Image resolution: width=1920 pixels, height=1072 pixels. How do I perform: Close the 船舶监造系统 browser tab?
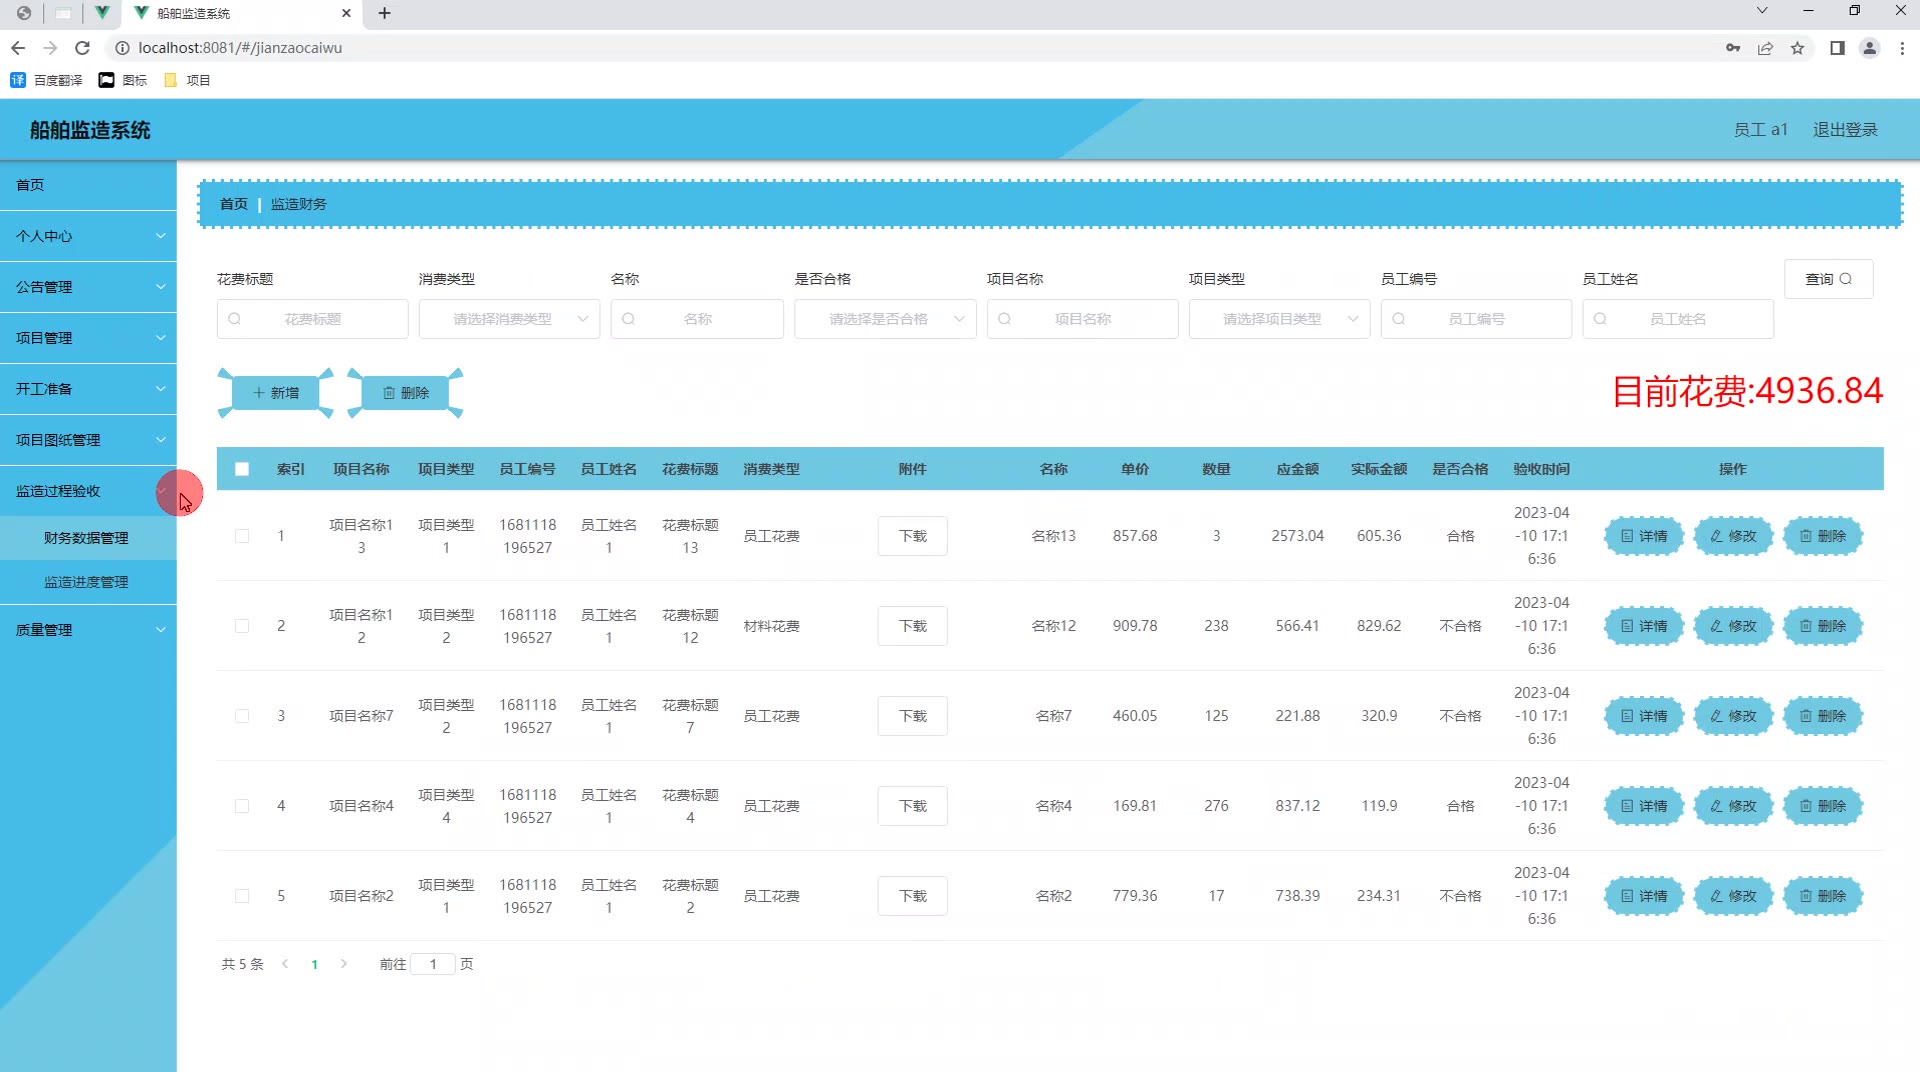(346, 13)
